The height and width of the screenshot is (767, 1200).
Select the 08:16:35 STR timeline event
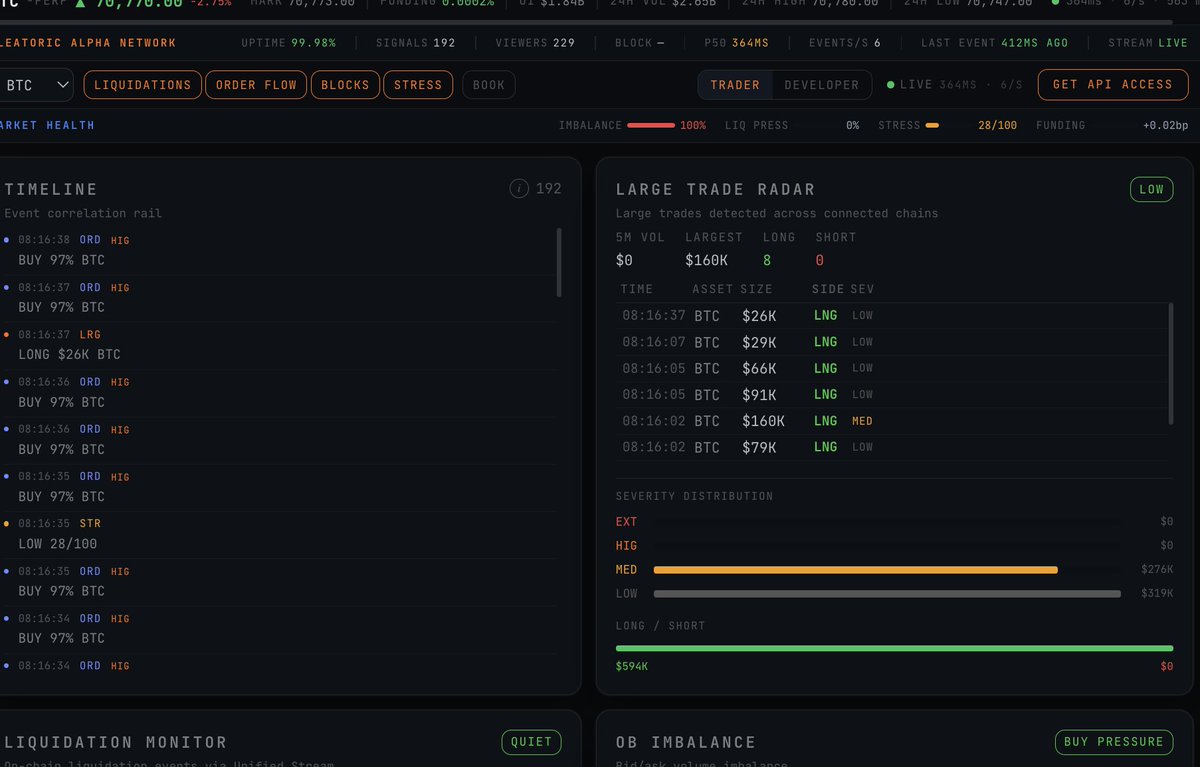point(280,534)
